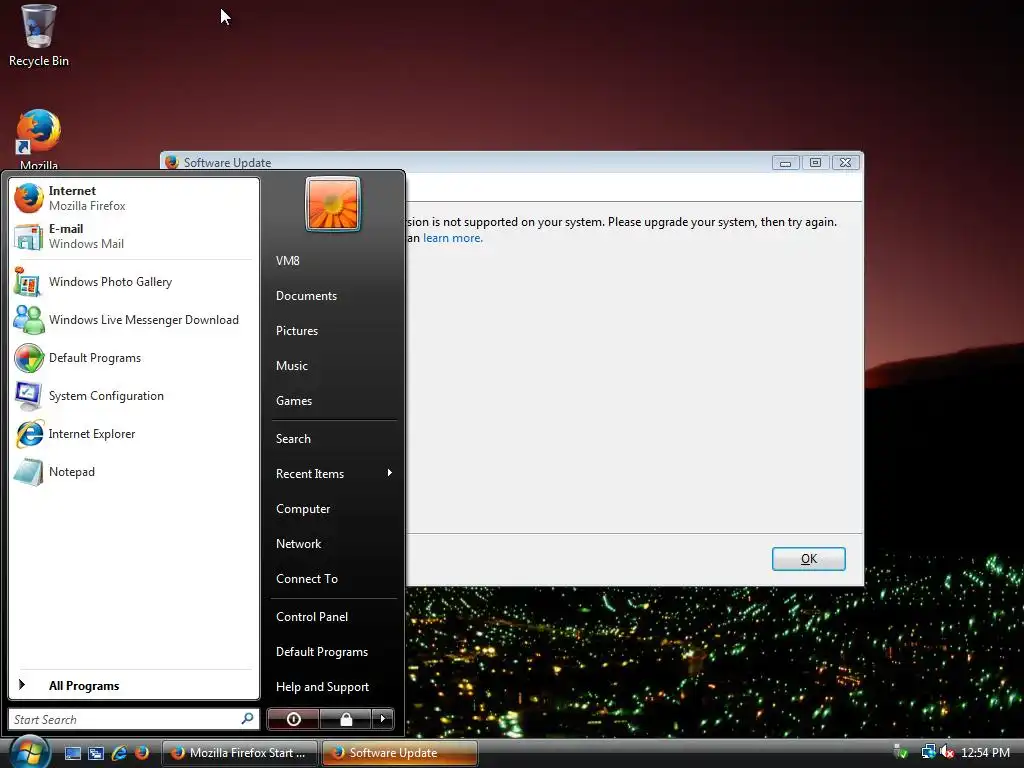1024x768 pixels.
Task: Open Search from Start menu
Action: point(333,439)
